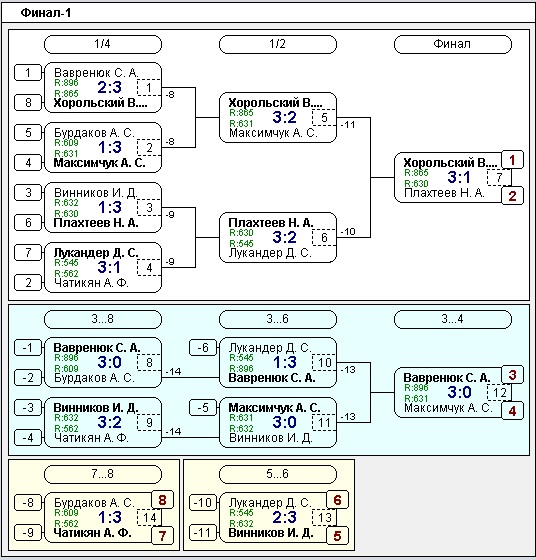Open the Максимчук vs Винников 3:0 match
Viewport: 536px width, 560px height.
point(278,423)
